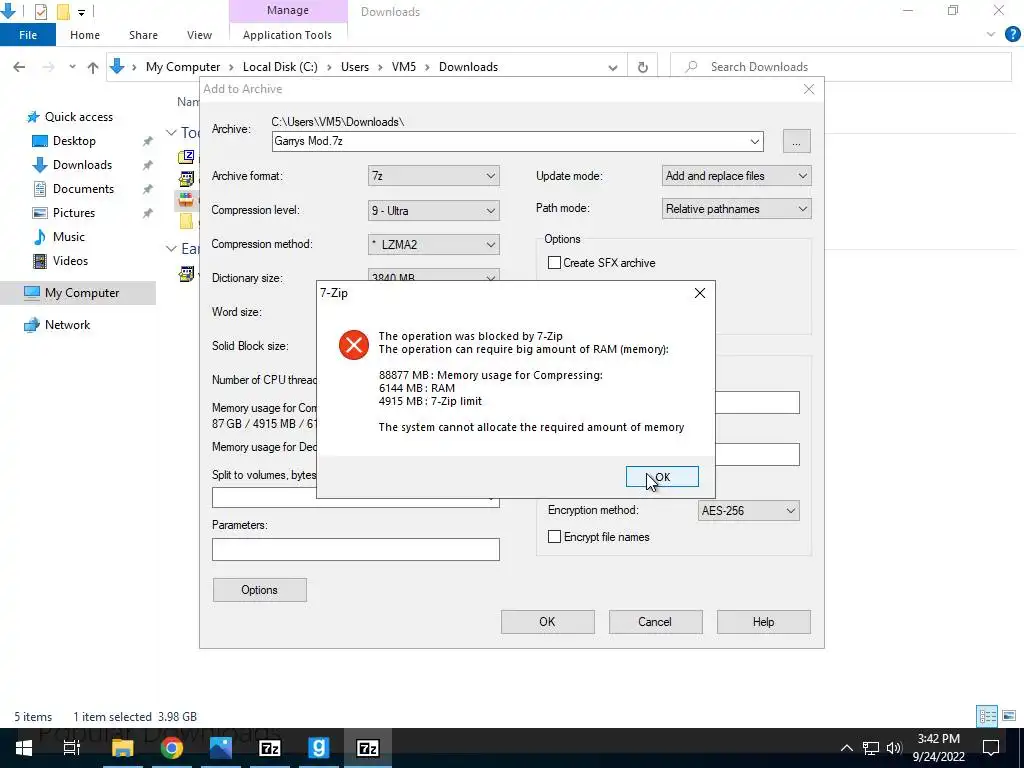Click the 7z archive file icon in list
Viewport: 1024px width, 768px height.
[187, 155]
